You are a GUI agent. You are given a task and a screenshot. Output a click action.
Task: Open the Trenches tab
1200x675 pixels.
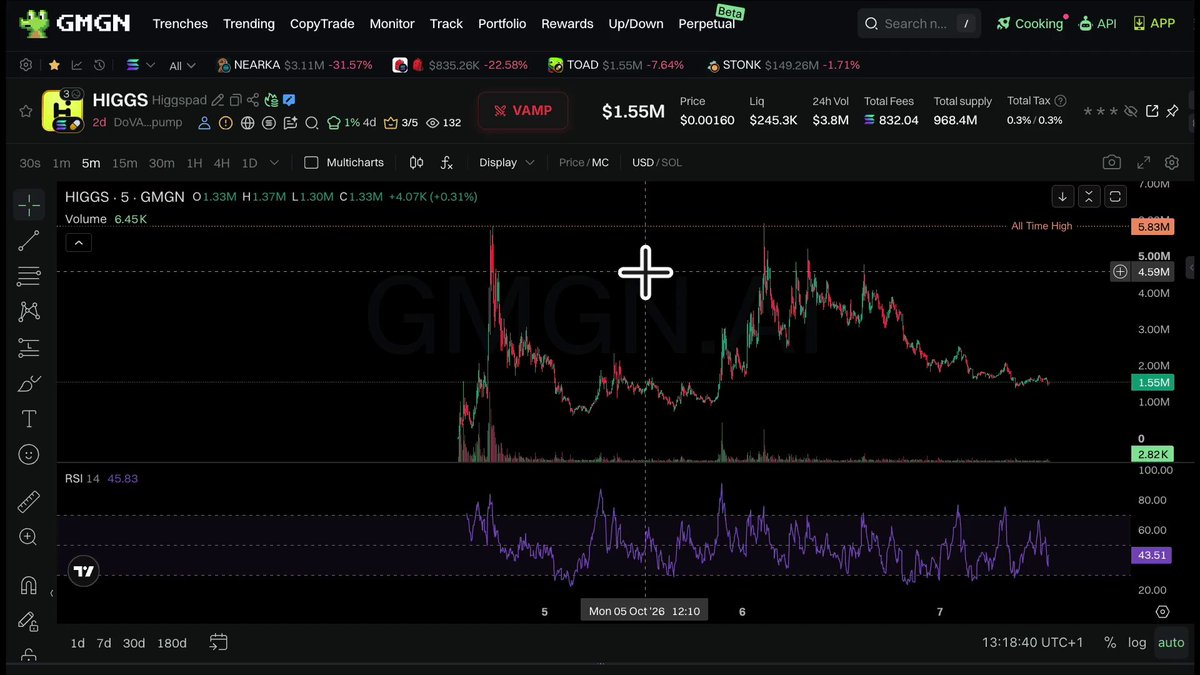tap(180, 23)
